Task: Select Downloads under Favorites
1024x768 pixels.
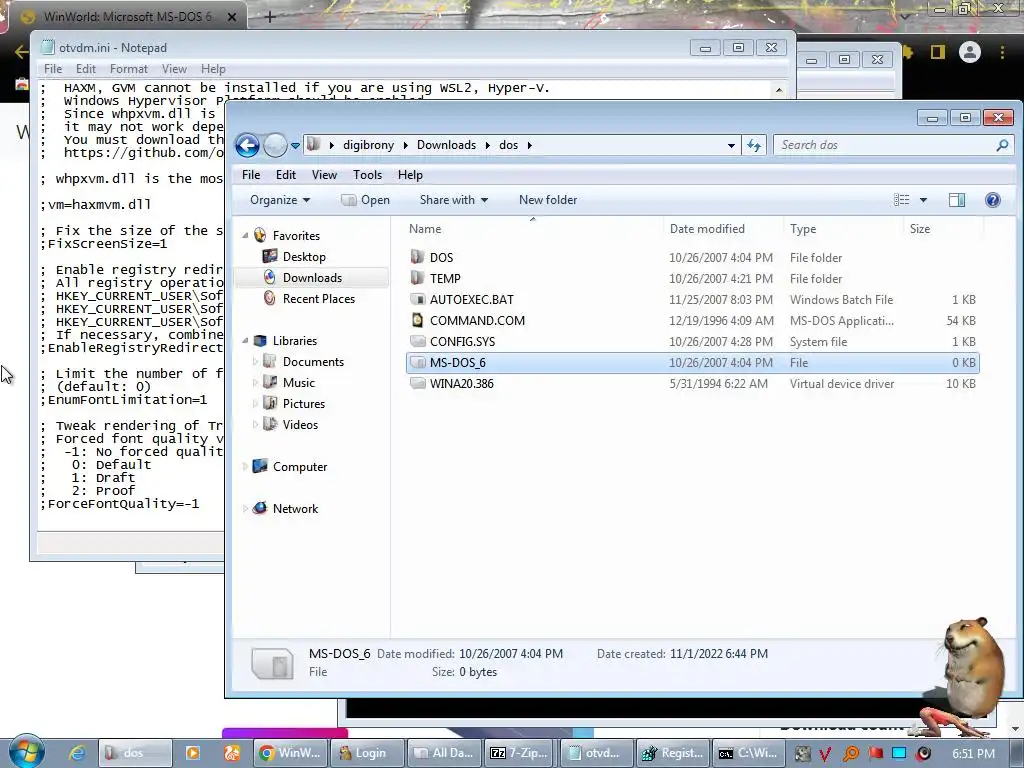Action: pos(312,278)
